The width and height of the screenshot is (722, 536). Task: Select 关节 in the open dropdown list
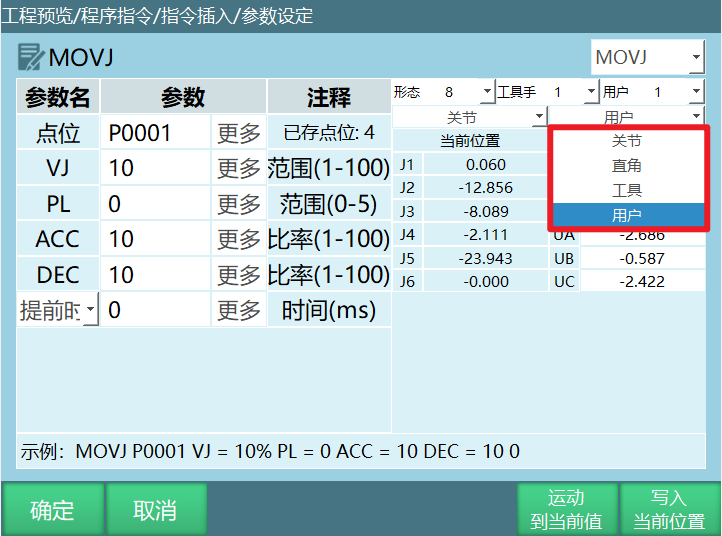click(x=627, y=140)
